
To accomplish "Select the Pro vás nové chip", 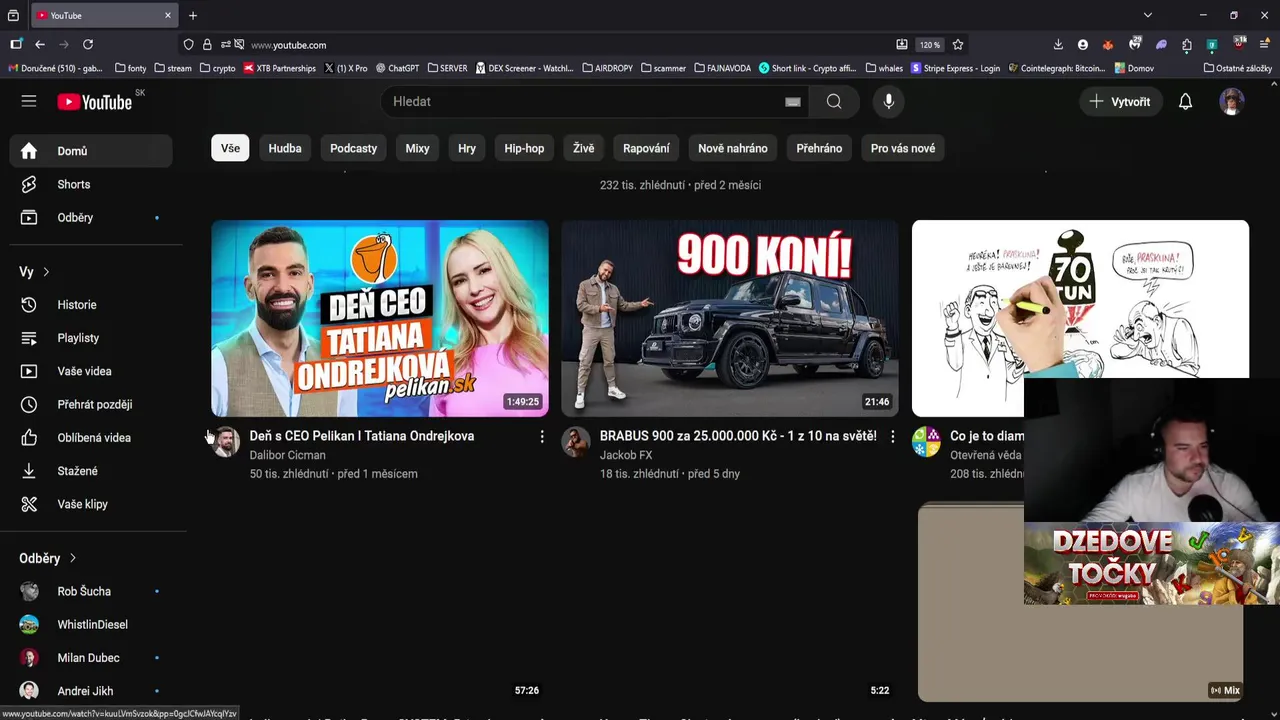I will point(903,148).
